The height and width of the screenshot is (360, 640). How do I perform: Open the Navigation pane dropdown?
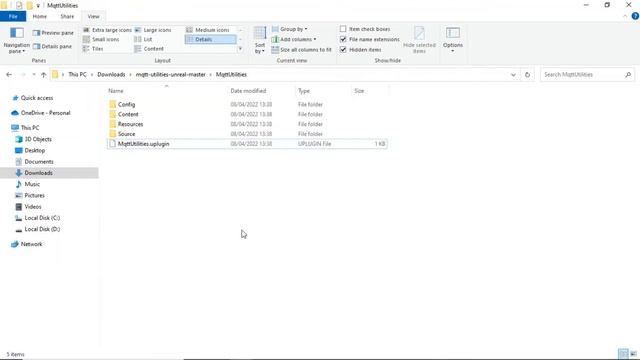16,41
